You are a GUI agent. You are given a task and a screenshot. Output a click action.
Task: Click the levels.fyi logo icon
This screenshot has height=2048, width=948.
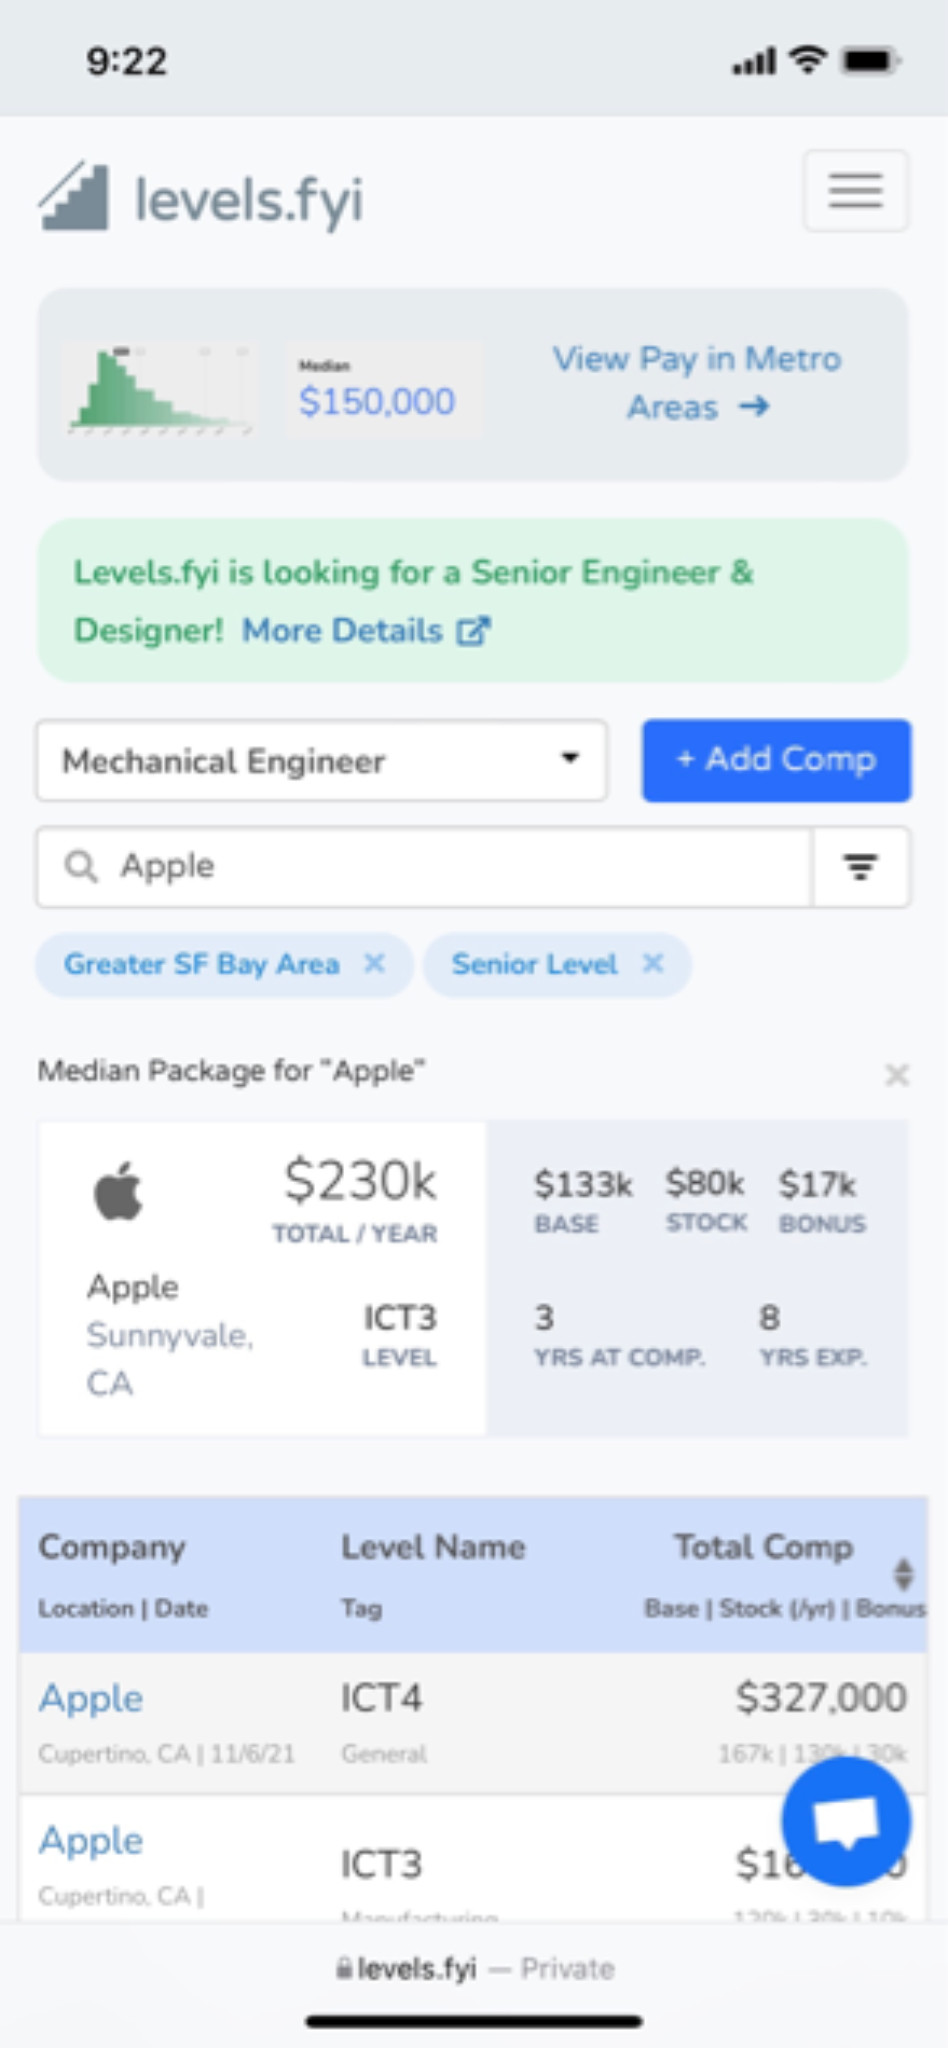[x=74, y=197]
